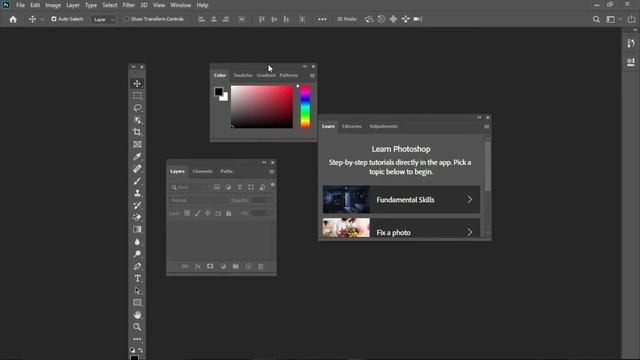The height and width of the screenshot is (360, 640).
Task: Select the Blur tool
Action: (x=137, y=242)
